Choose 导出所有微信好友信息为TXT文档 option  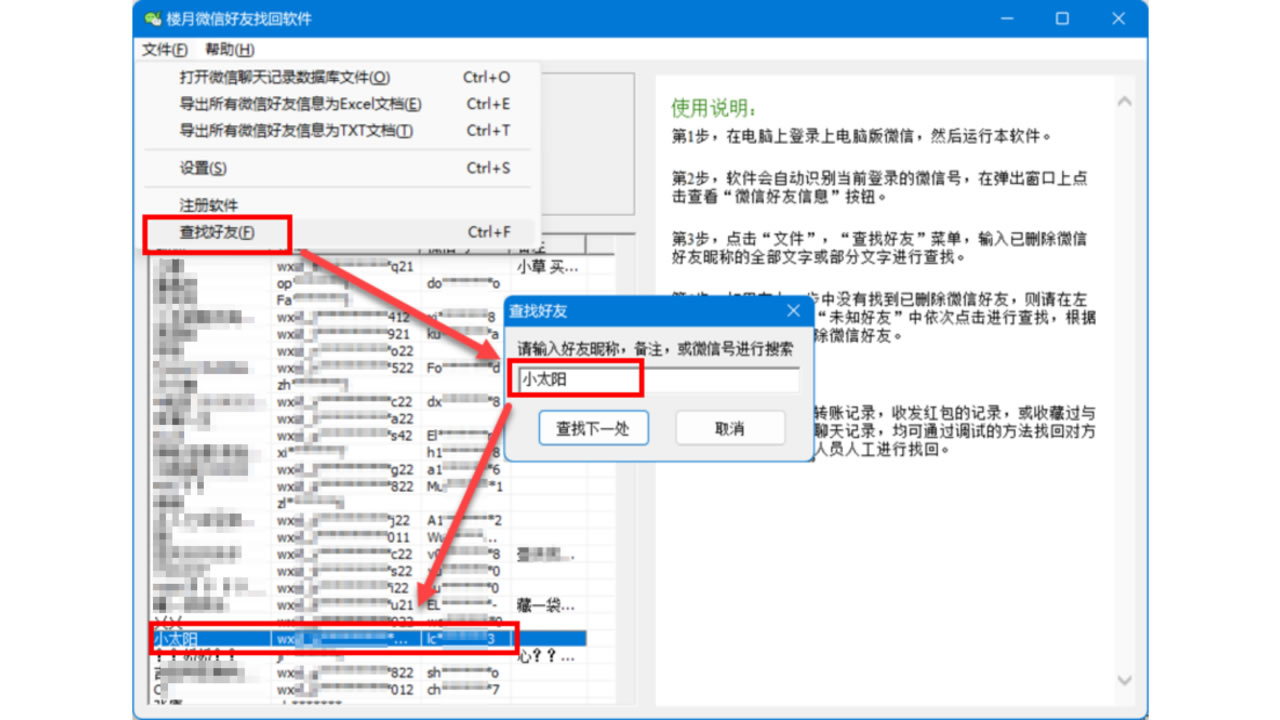296,130
